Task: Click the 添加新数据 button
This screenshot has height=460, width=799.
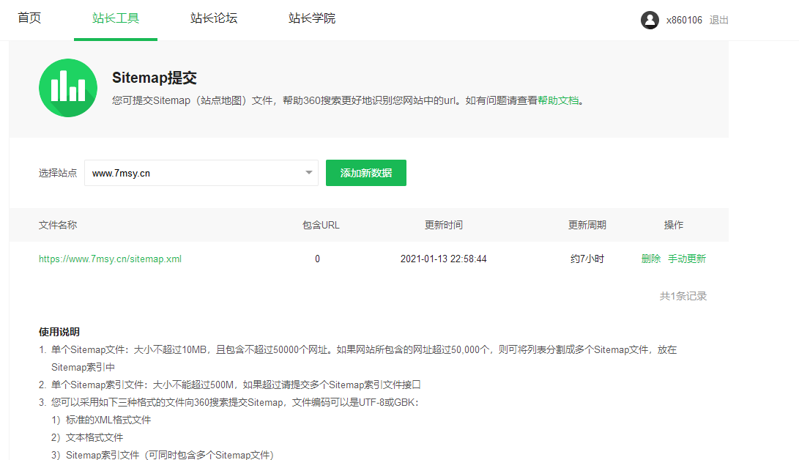Action: (366, 173)
